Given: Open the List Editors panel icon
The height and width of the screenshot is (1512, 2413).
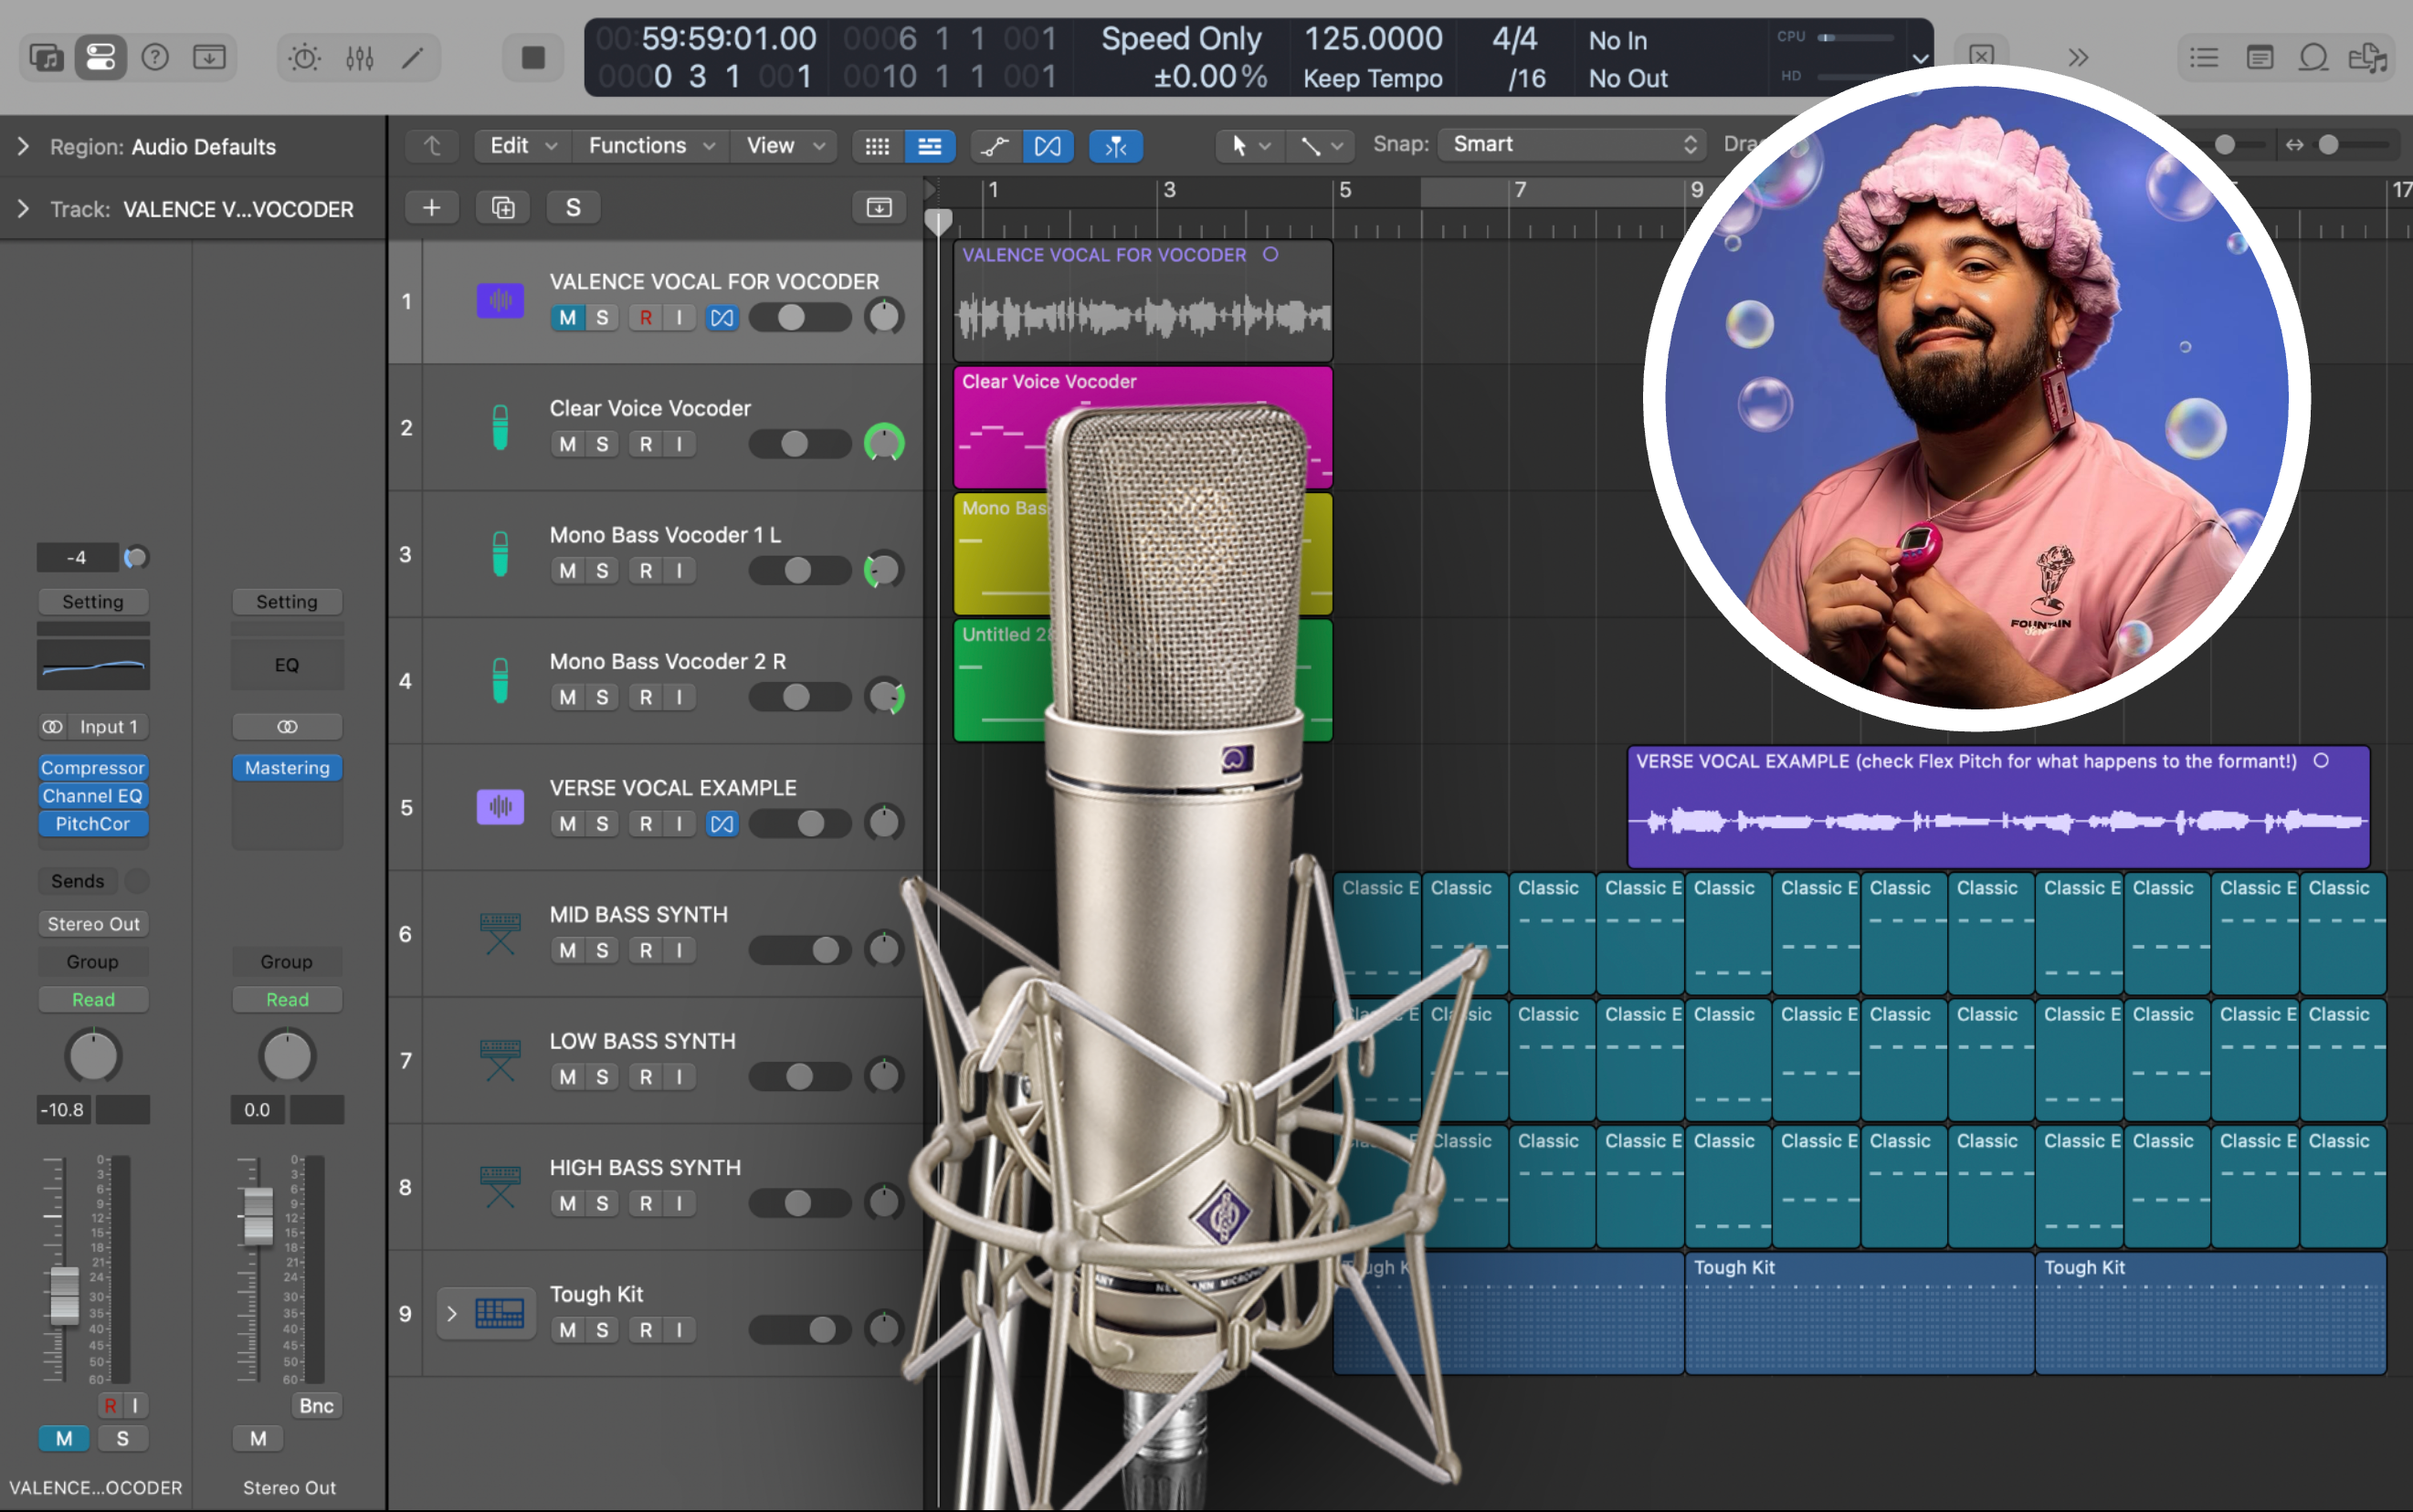Looking at the screenshot, I should pos(2203,57).
